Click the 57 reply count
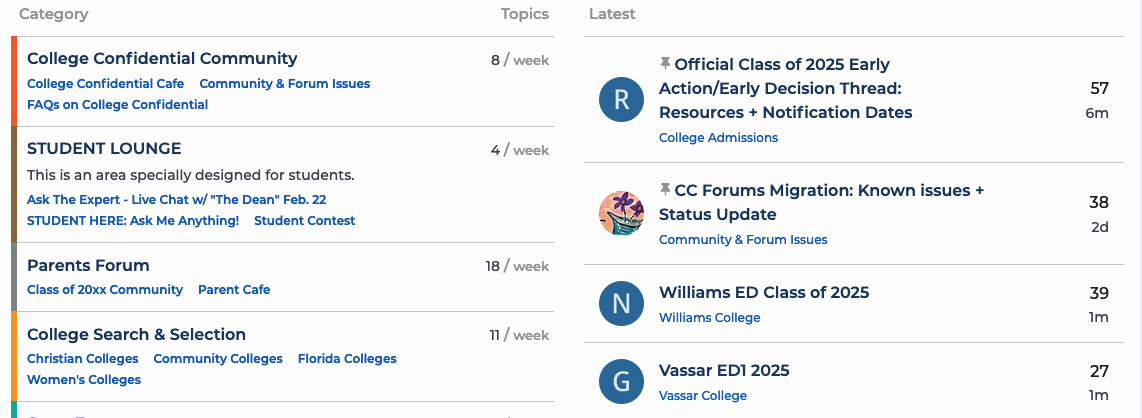The height and width of the screenshot is (418, 1142). click(1099, 89)
